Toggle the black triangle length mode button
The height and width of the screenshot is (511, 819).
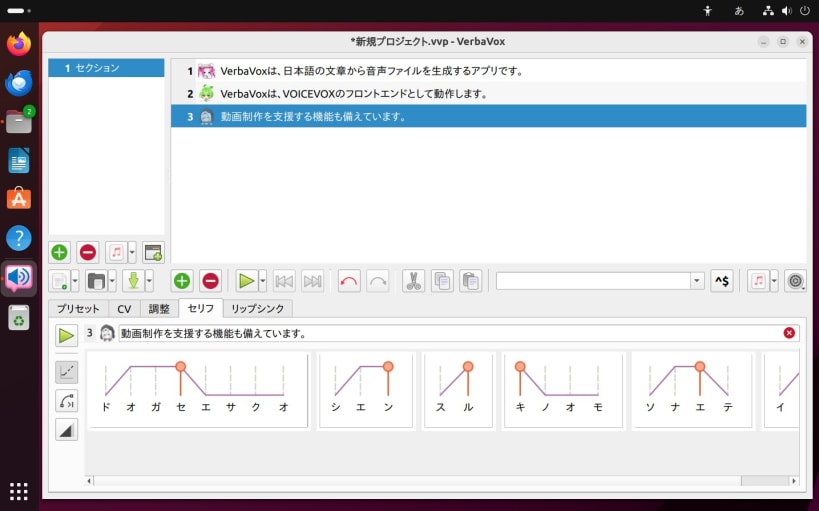pos(66,429)
